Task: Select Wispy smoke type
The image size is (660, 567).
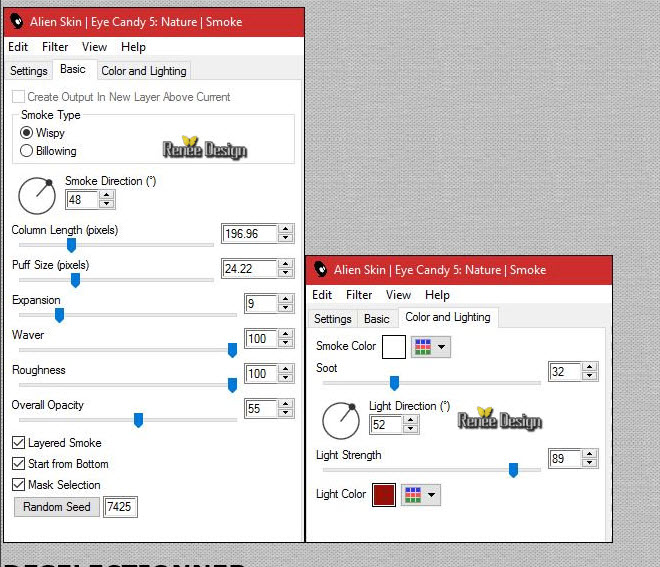Action: coord(26,133)
